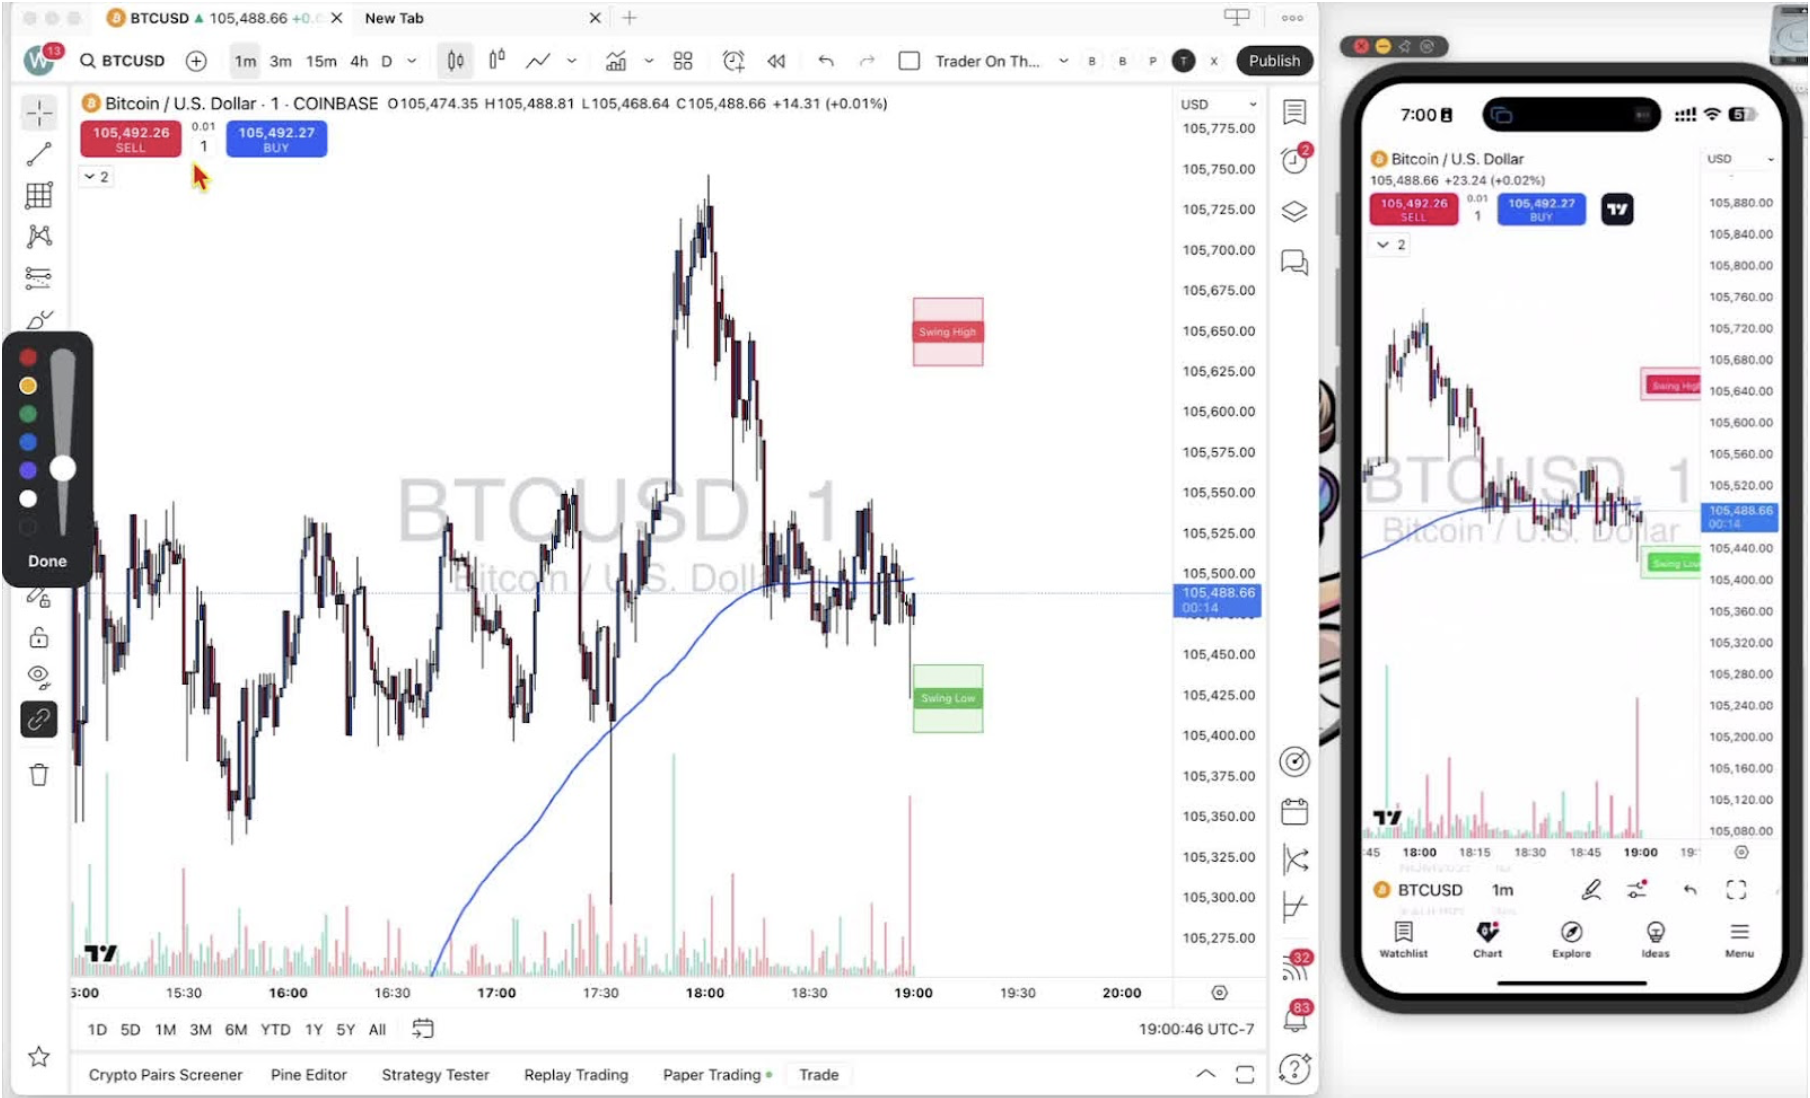This screenshot has height=1098, width=1810.
Task: Select the 15m timeframe
Action: click(321, 61)
